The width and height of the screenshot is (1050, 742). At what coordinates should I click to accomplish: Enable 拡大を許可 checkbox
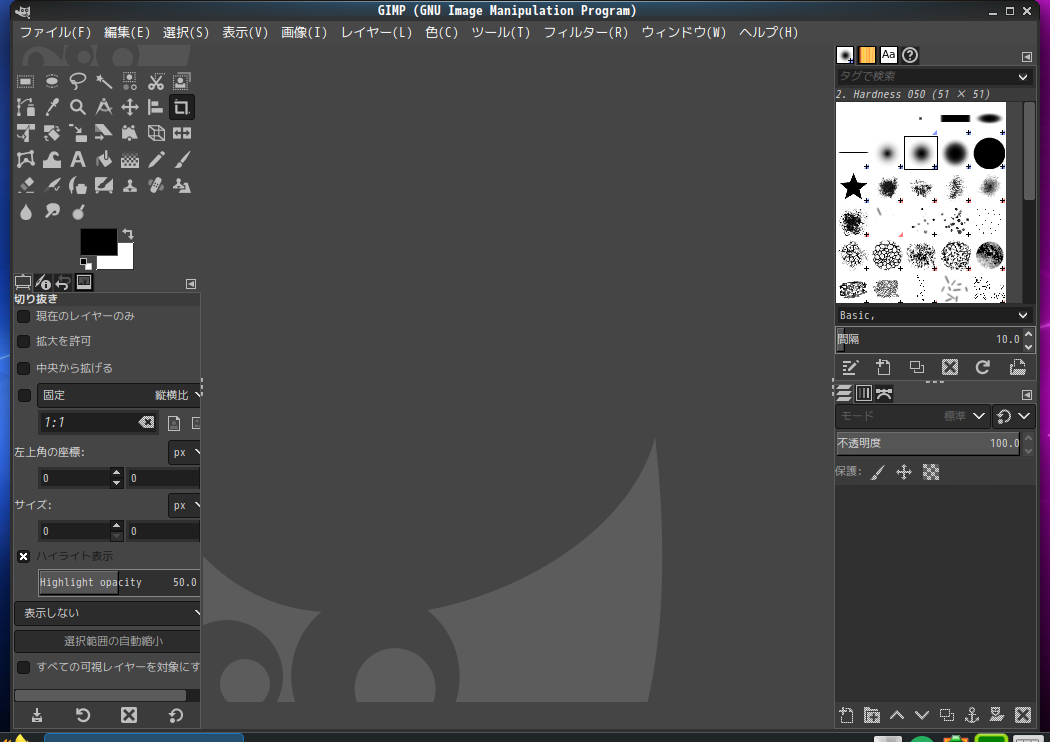click(x=23, y=342)
